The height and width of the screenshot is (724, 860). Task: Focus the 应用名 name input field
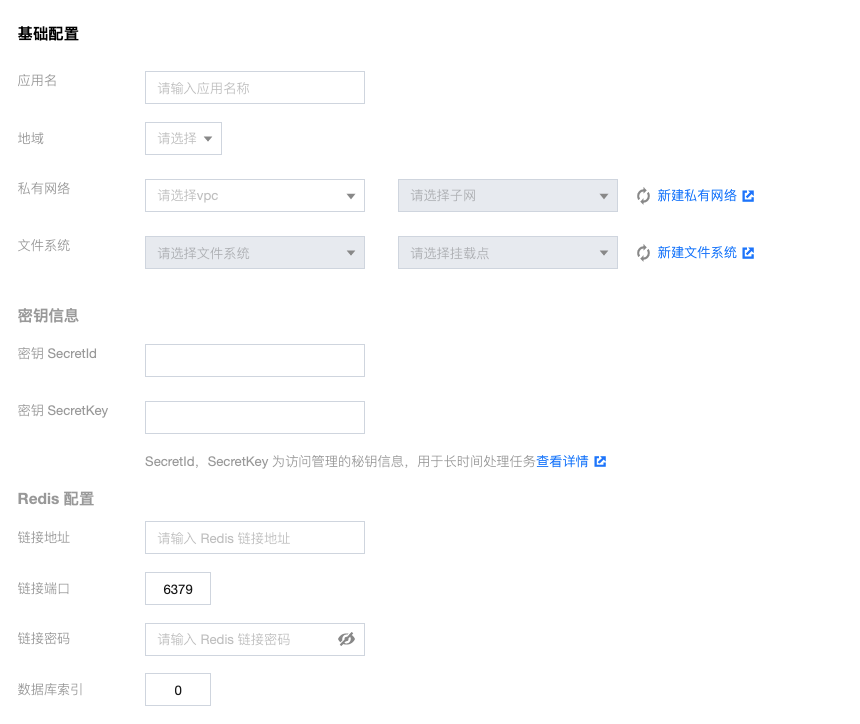(254, 87)
